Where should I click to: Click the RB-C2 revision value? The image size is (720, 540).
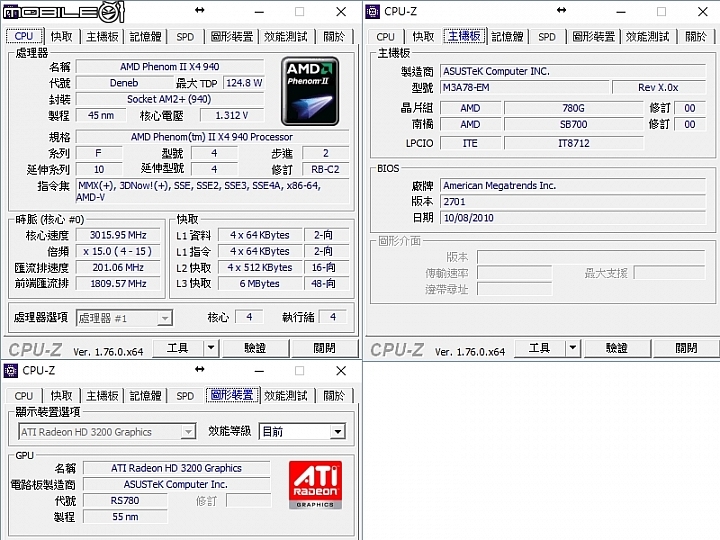(326, 169)
